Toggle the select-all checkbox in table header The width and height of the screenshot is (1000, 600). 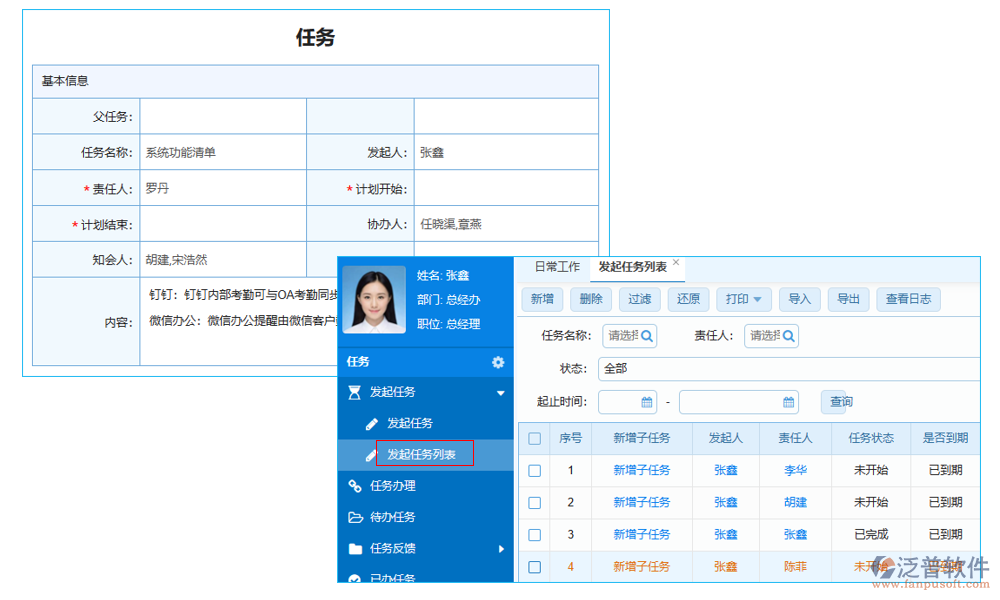pos(534,438)
